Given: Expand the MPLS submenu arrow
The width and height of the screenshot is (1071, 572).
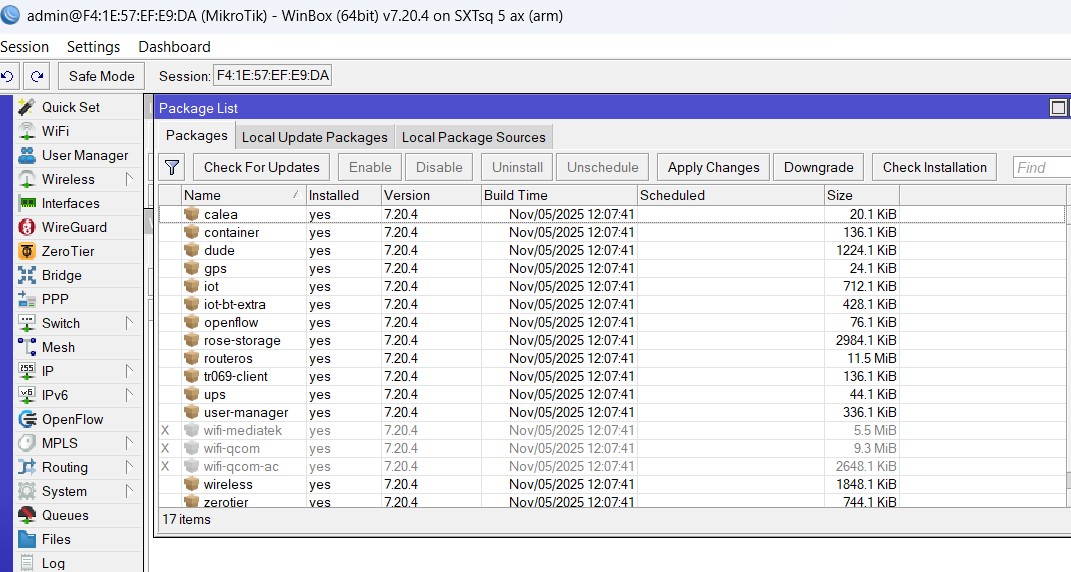Looking at the screenshot, I should tap(129, 443).
